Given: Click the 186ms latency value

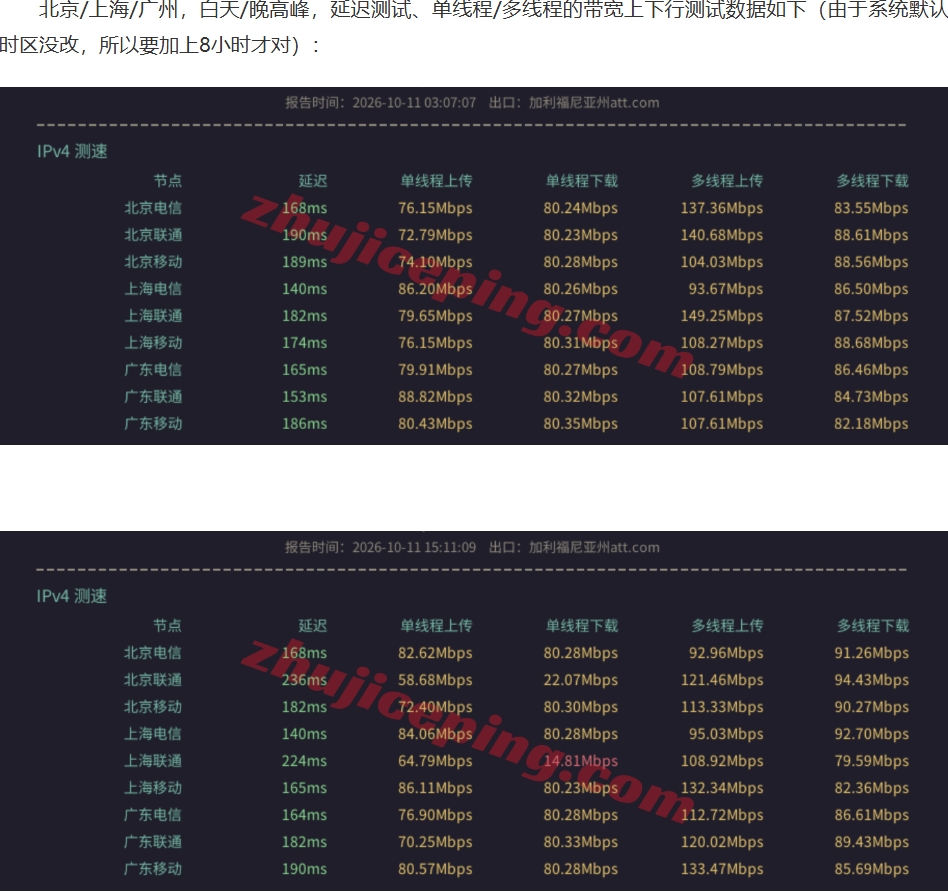Looking at the screenshot, I should [304, 424].
